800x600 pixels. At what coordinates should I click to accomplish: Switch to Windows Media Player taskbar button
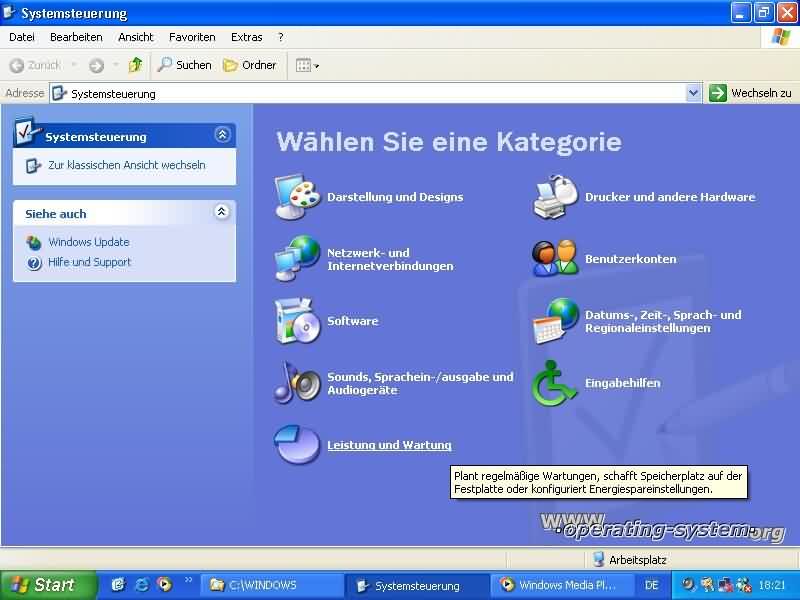[x=563, y=585]
